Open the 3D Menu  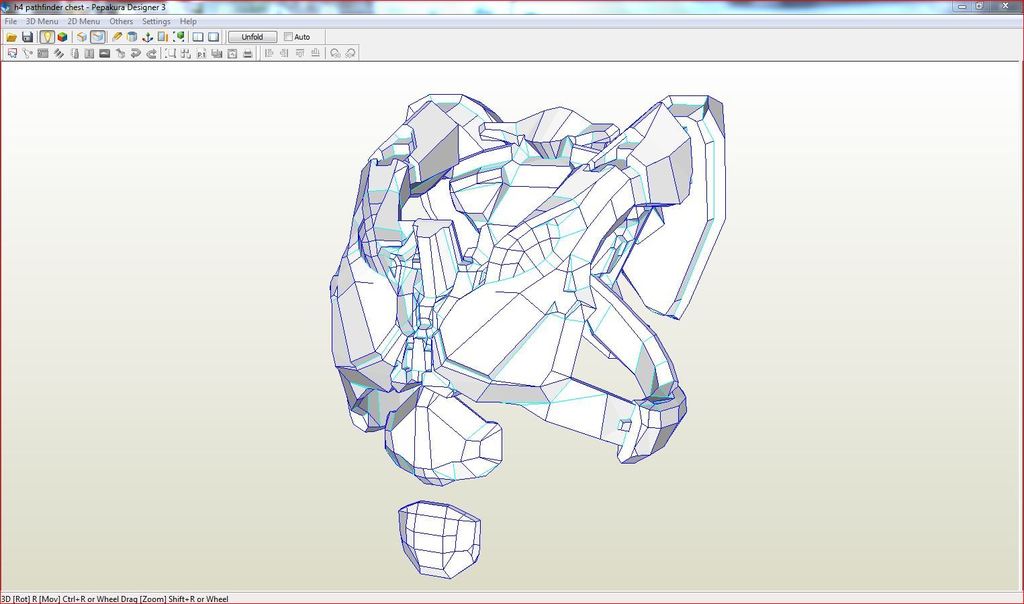click(42, 21)
